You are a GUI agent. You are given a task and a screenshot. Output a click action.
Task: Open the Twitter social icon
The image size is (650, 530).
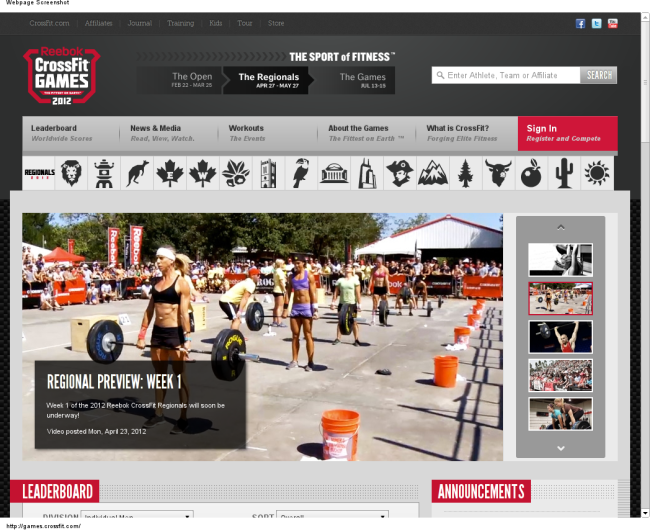(x=596, y=23)
